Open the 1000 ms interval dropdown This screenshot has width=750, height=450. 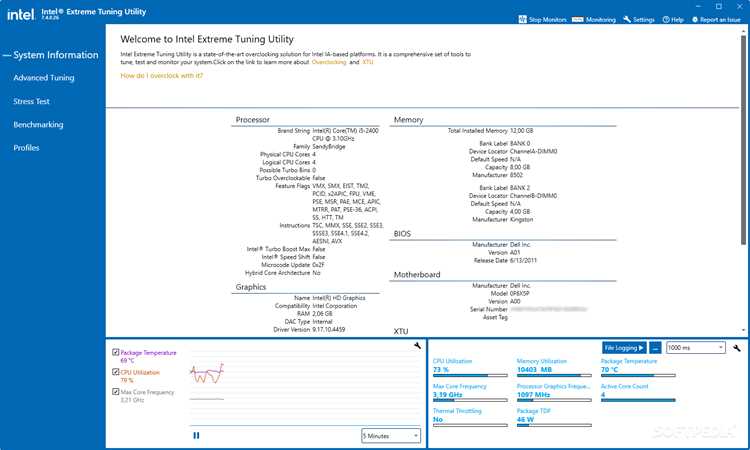pos(695,348)
